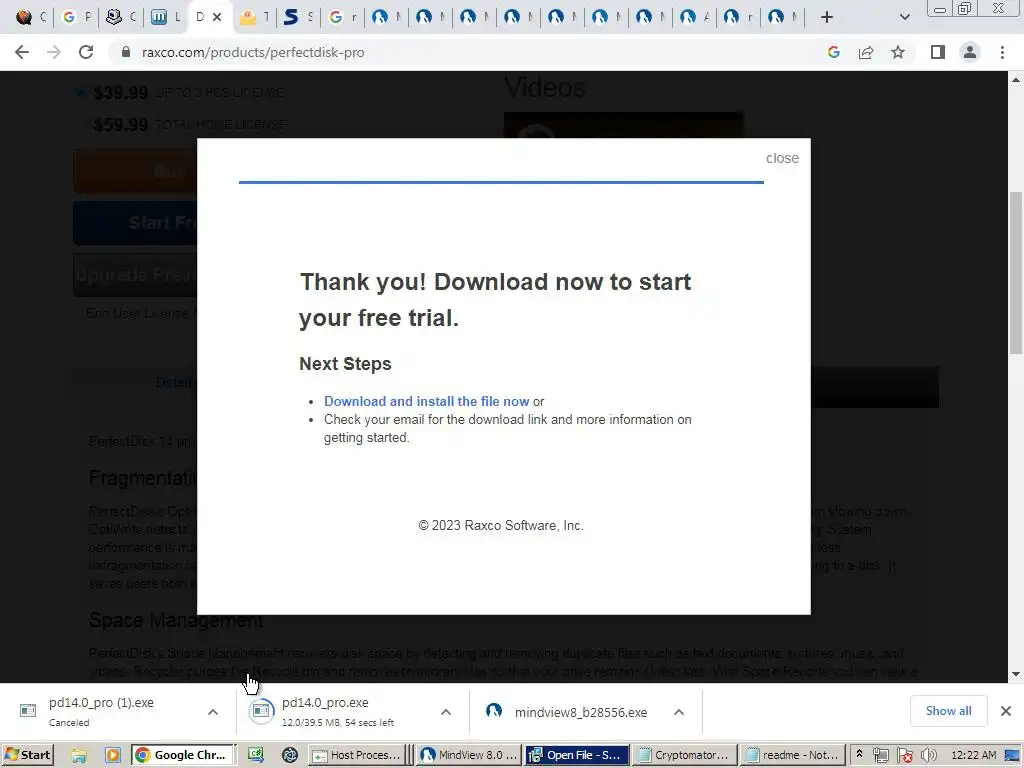Close the downloads bar

point(1006,711)
